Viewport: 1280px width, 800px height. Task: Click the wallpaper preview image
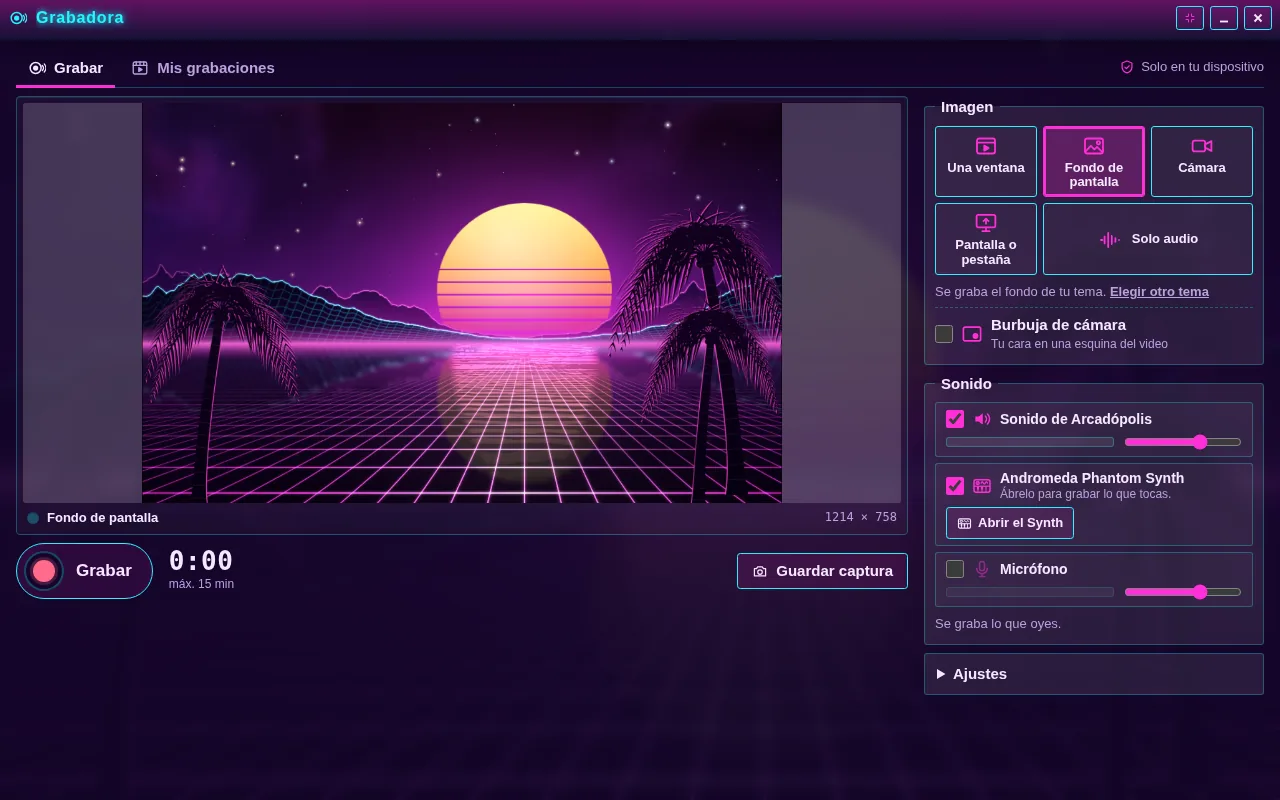click(462, 303)
